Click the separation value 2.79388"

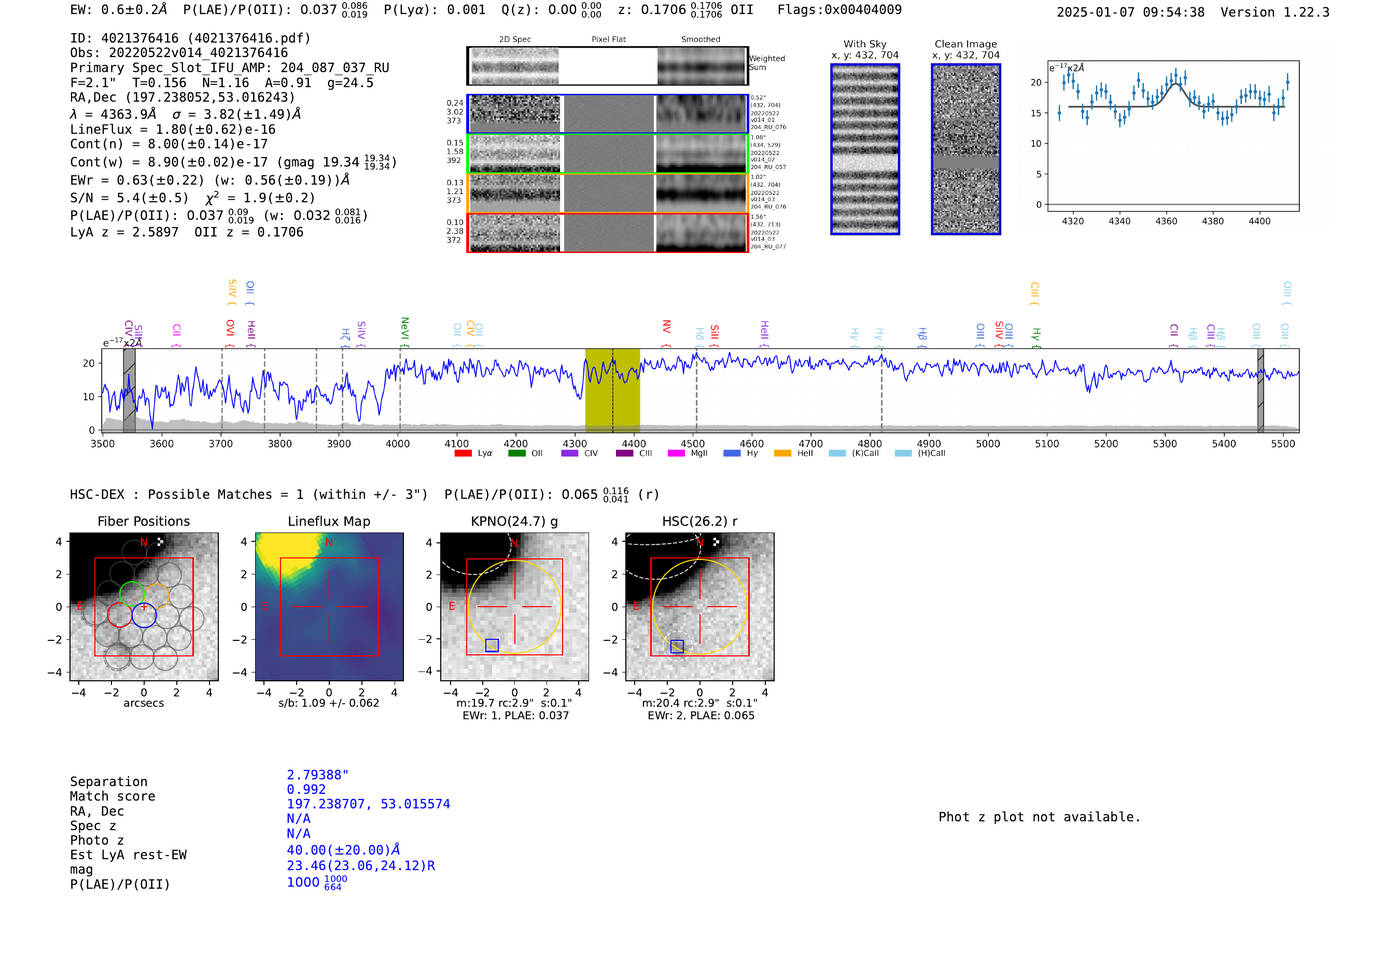318,775
